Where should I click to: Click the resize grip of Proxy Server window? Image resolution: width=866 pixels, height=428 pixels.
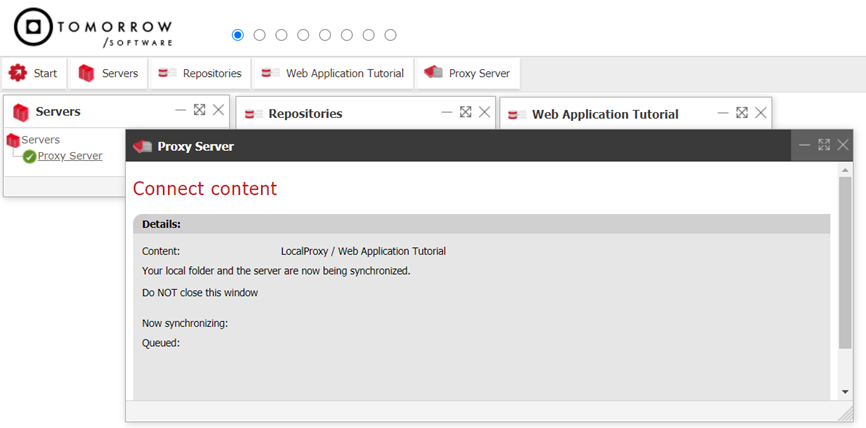846,414
